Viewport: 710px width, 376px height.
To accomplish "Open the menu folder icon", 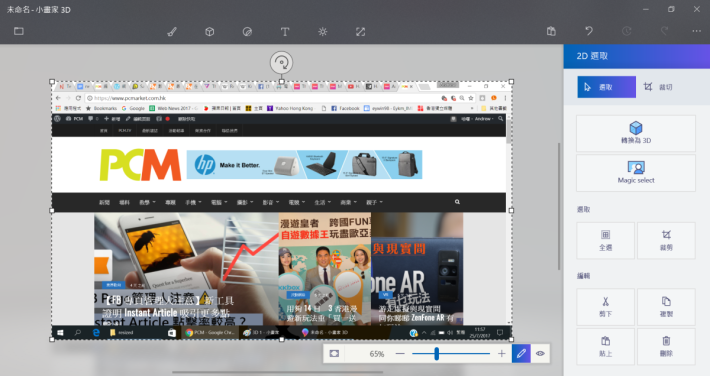I will (19, 31).
